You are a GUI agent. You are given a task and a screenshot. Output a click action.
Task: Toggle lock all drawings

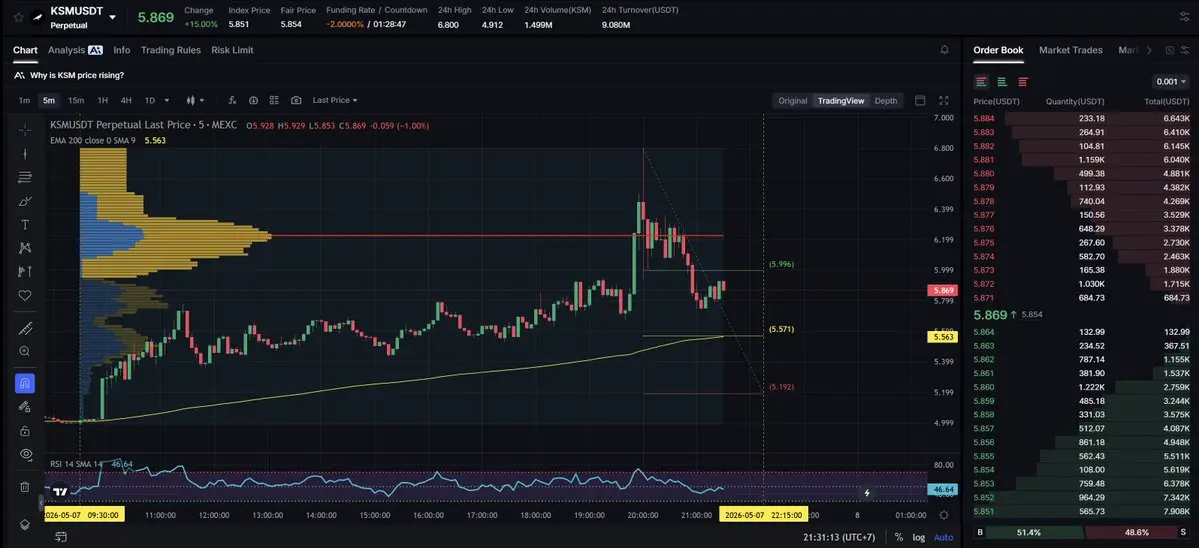(x=24, y=430)
